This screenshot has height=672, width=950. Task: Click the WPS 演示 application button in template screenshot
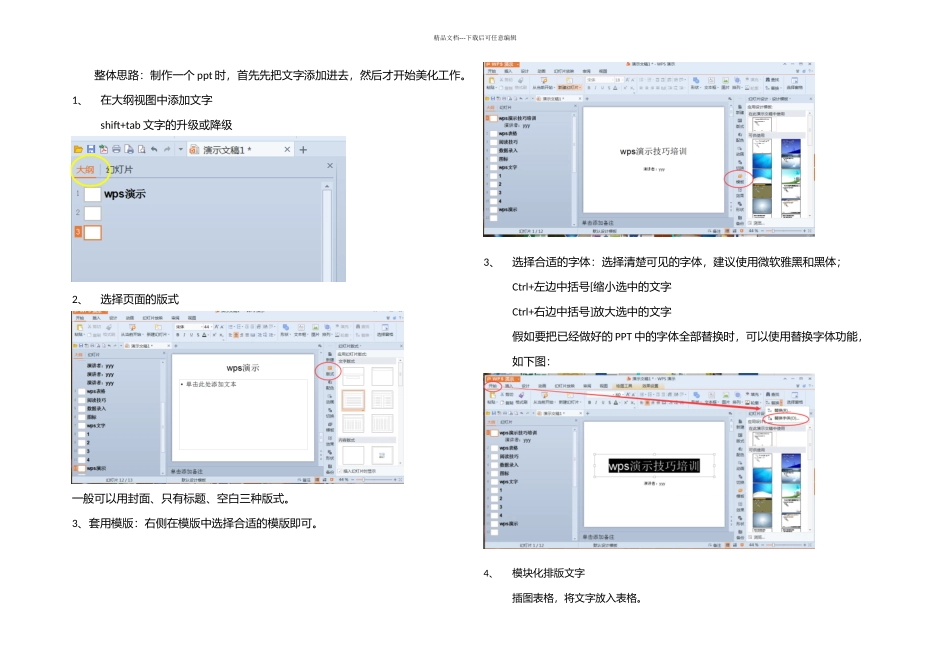tap(502, 64)
